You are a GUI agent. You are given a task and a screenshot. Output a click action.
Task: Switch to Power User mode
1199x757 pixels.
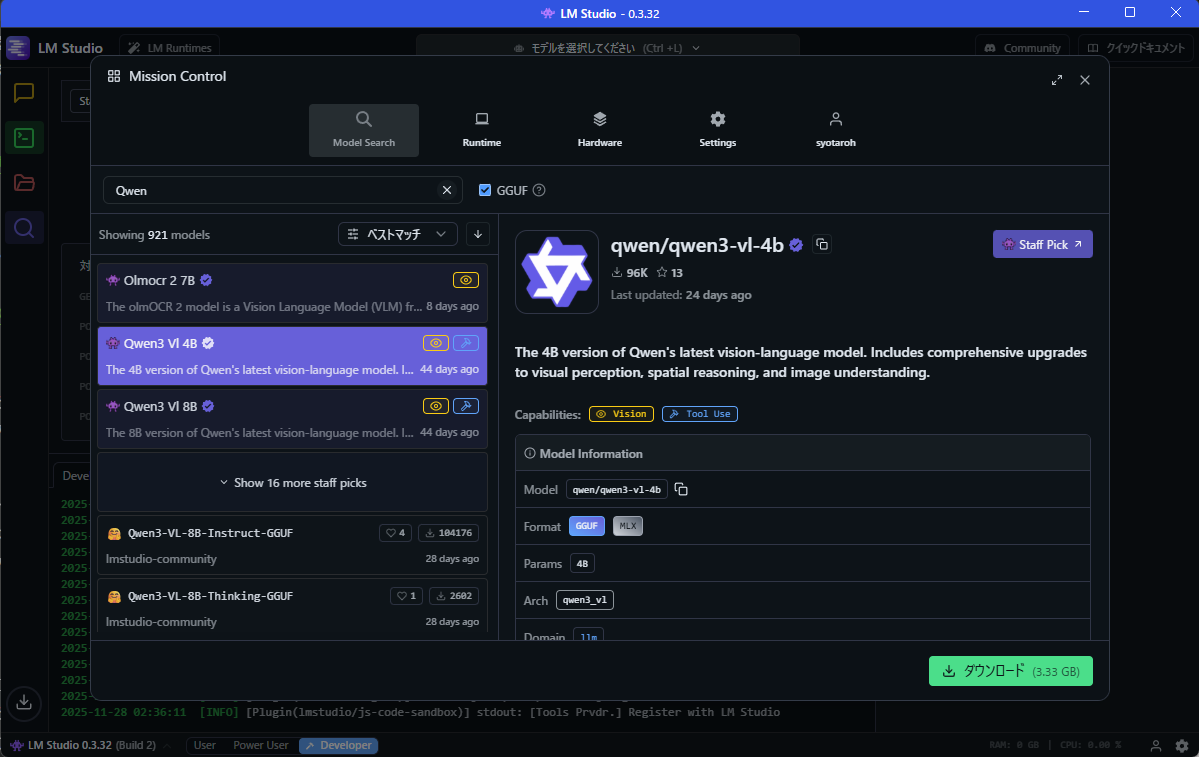tap(261, 746)
